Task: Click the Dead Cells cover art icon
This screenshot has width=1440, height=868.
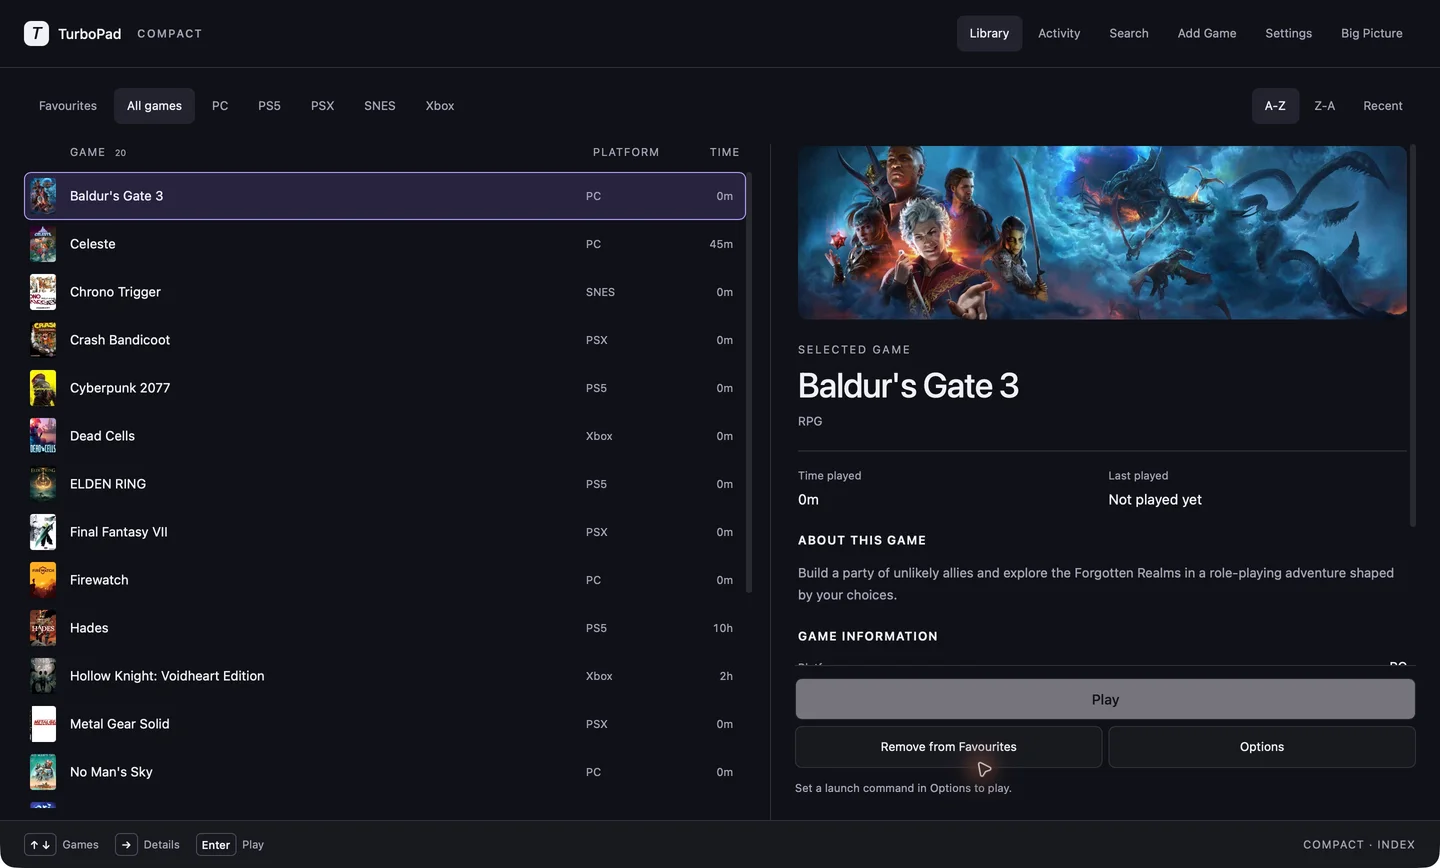Action: pos(43,436)
